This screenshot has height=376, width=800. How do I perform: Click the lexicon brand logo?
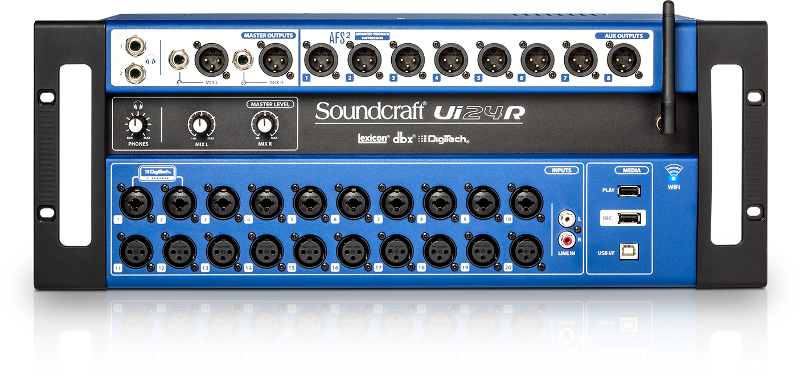pos(373,138)
